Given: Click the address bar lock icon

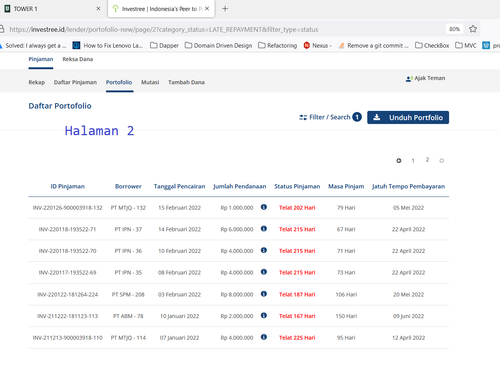Looking at the screenshot, I should [x=2, y=29].
